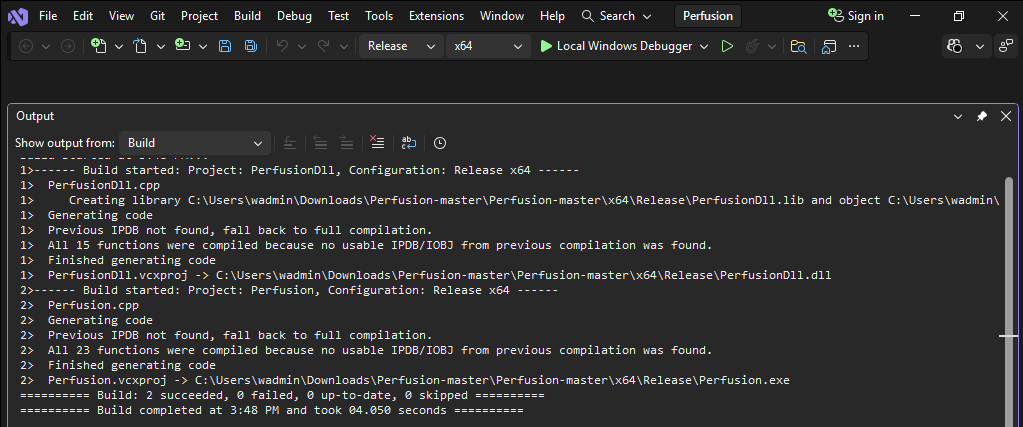Expand the Open File dropdown arrow

tap(161, 46)
